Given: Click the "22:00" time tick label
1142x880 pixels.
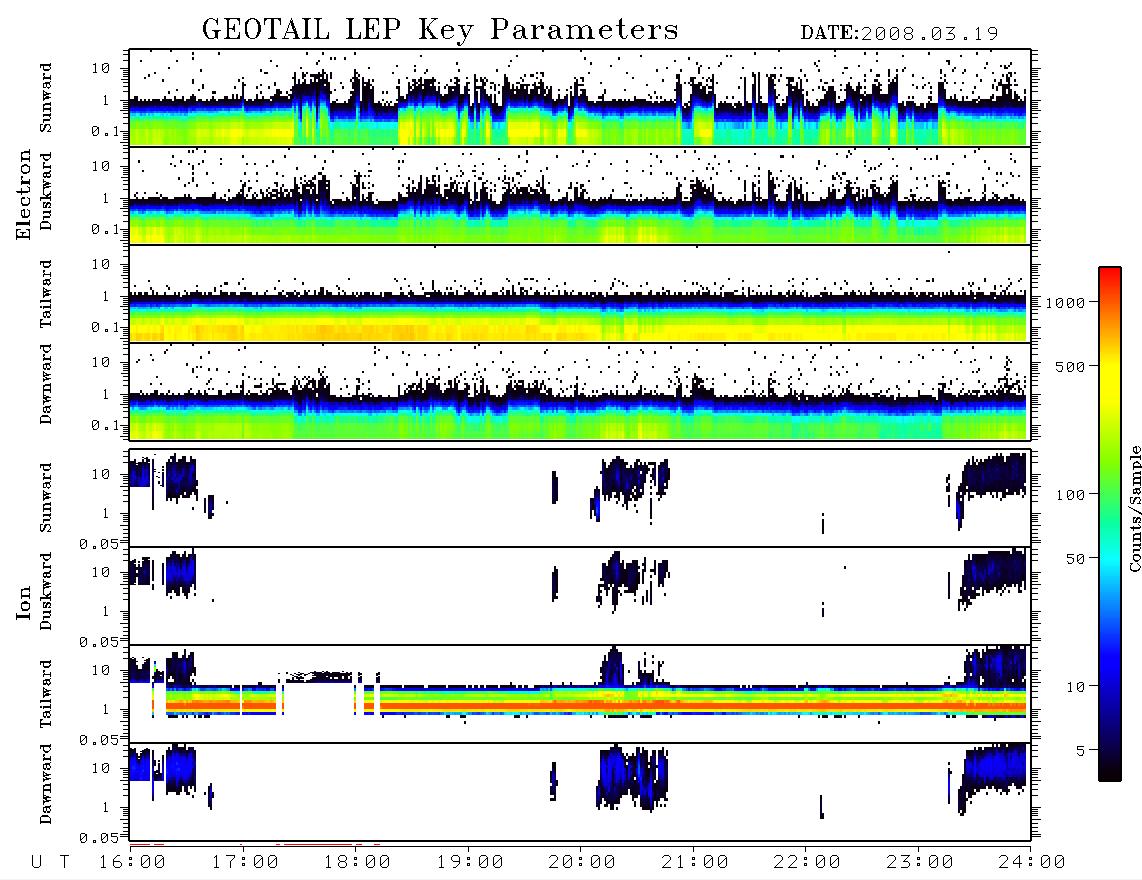Looking at the screenshot, I should [808, 862].
